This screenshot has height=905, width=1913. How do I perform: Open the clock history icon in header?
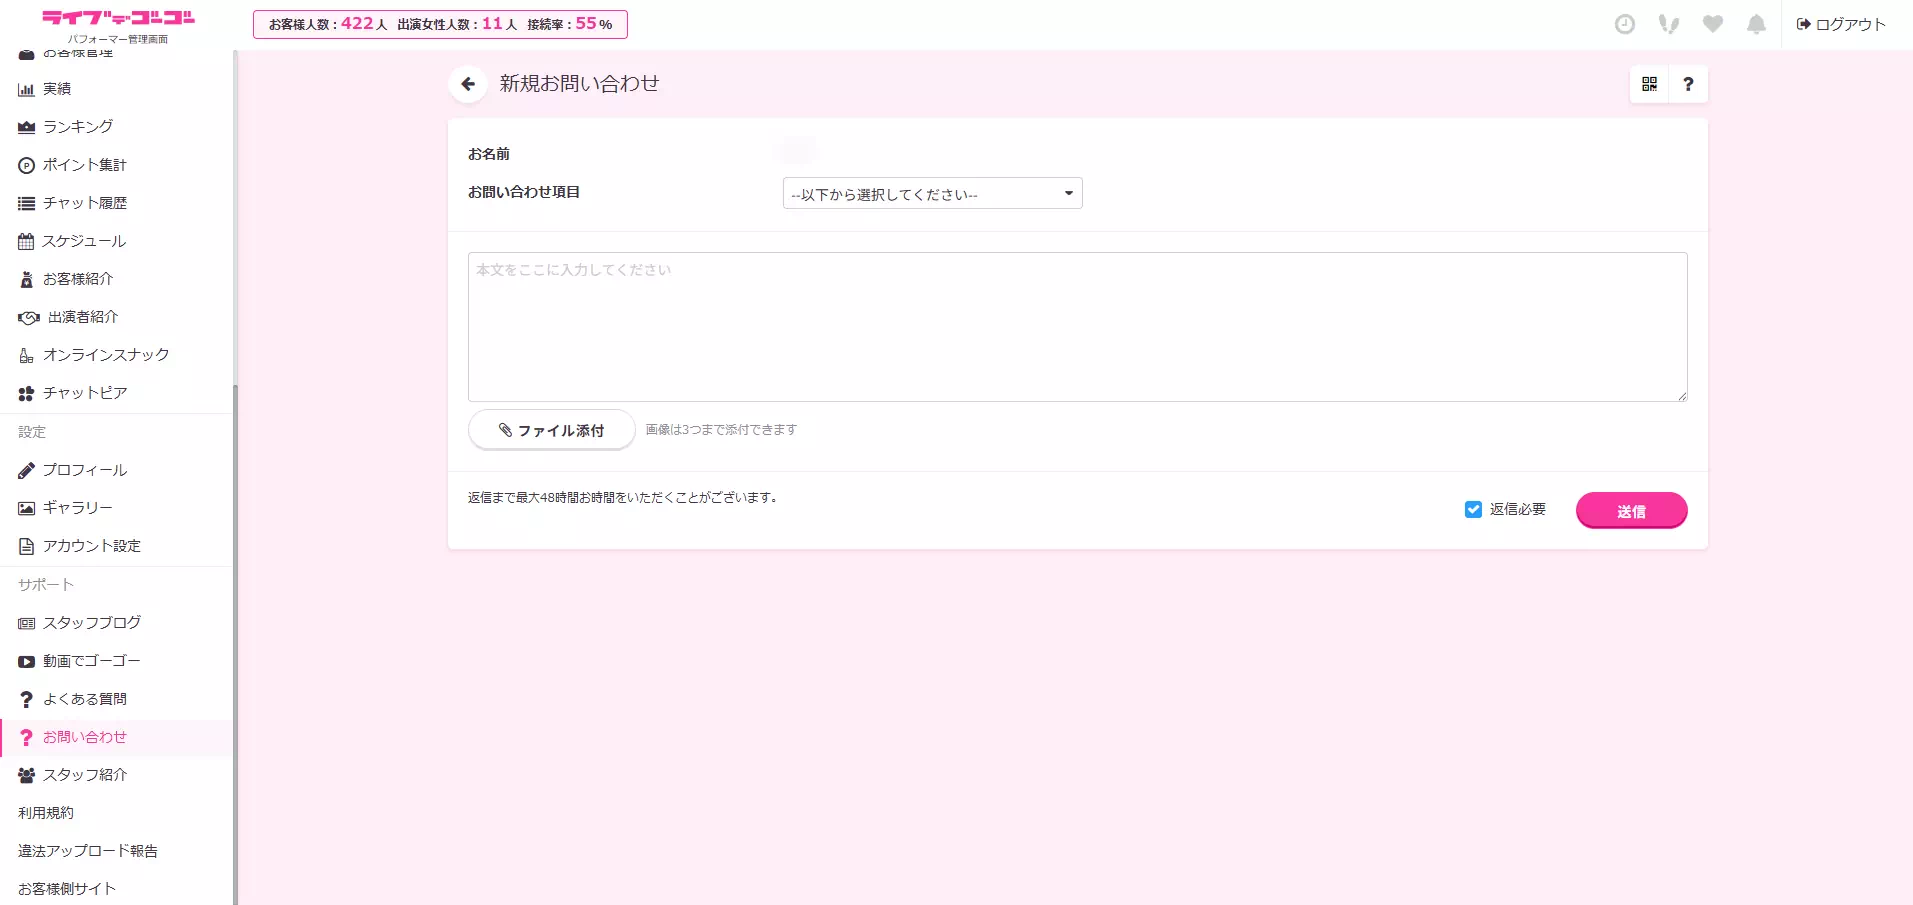click(1625, 24)
